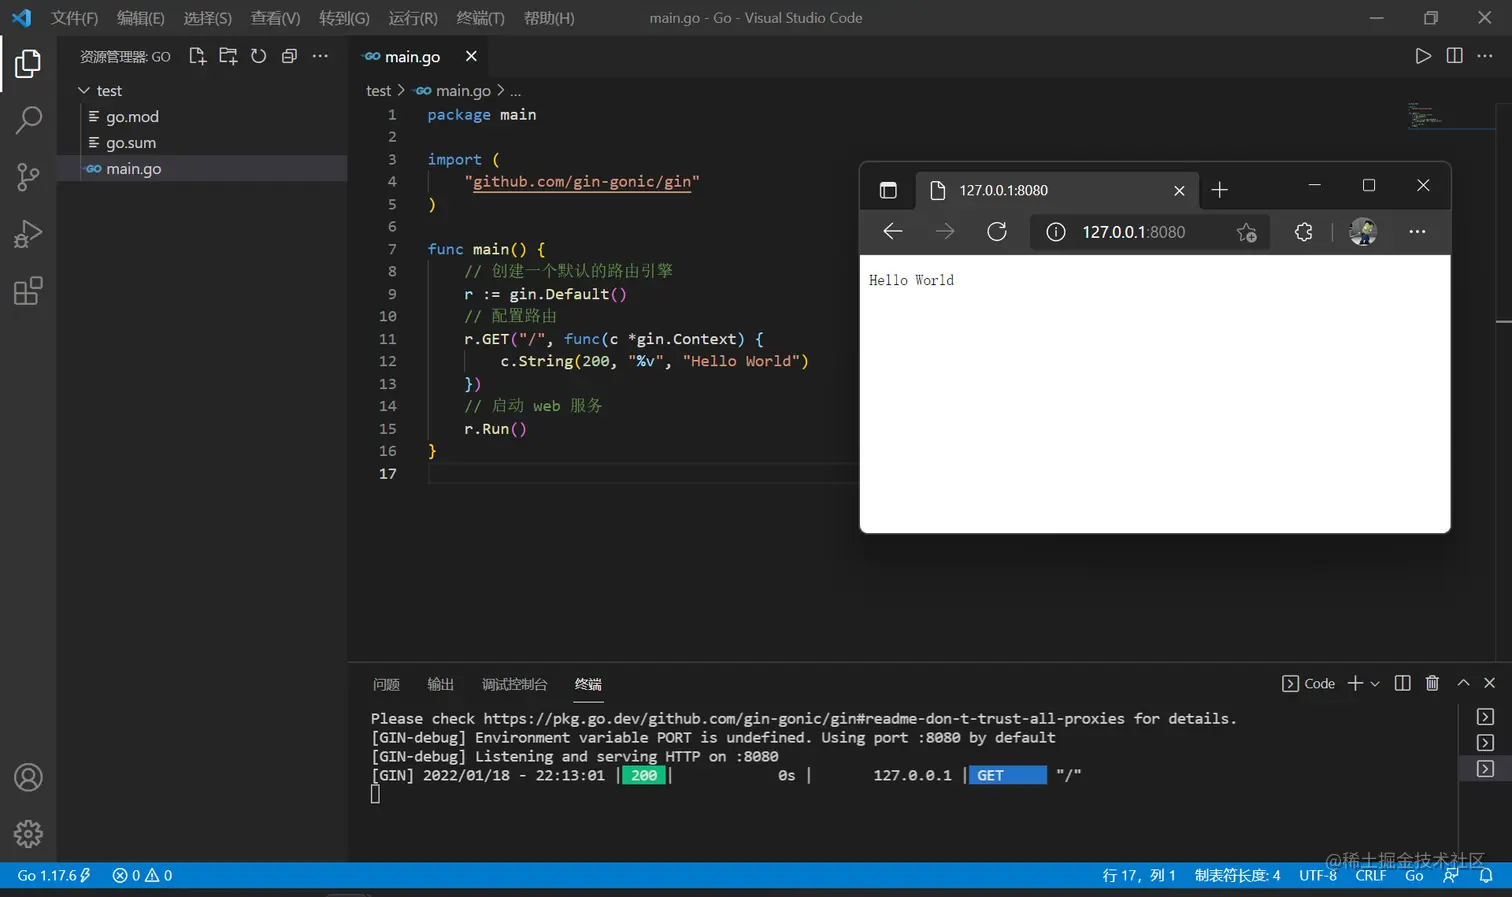Open the Source Control view
This screenshot has height=897, width=1512.
tap(28, 177)
